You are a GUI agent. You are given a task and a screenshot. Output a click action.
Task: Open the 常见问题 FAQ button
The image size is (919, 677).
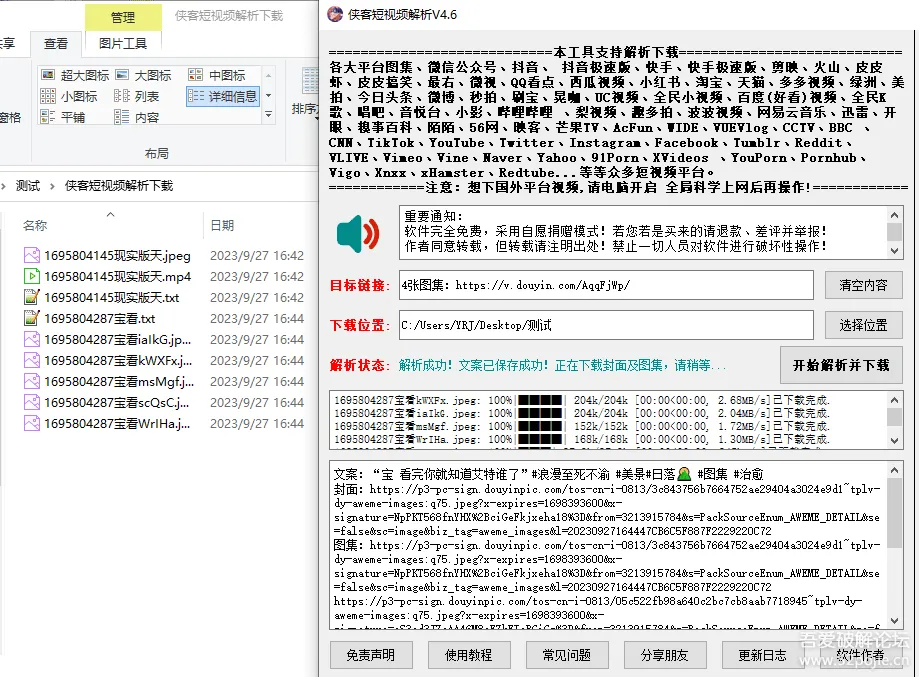pos(567,655)
